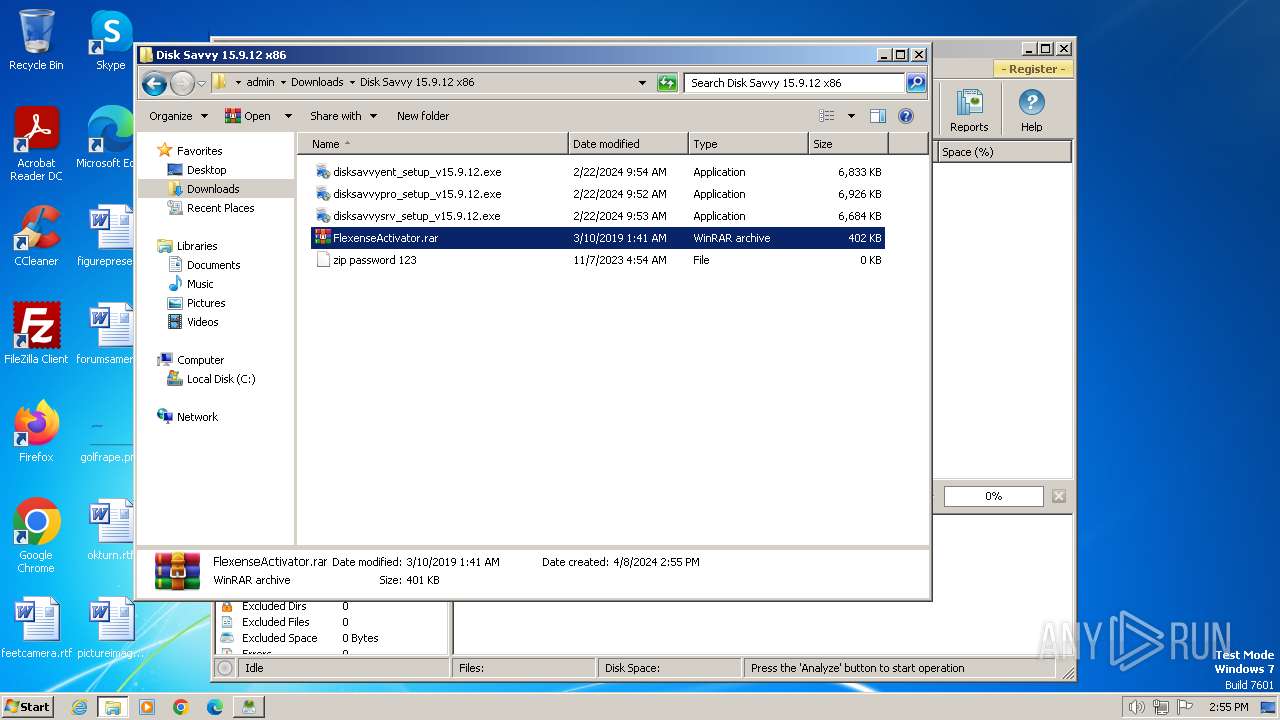Viewport: 1280px width, 720px height.
Task: Open Internet Explorer from the taskbar
Action: (79, 707)
